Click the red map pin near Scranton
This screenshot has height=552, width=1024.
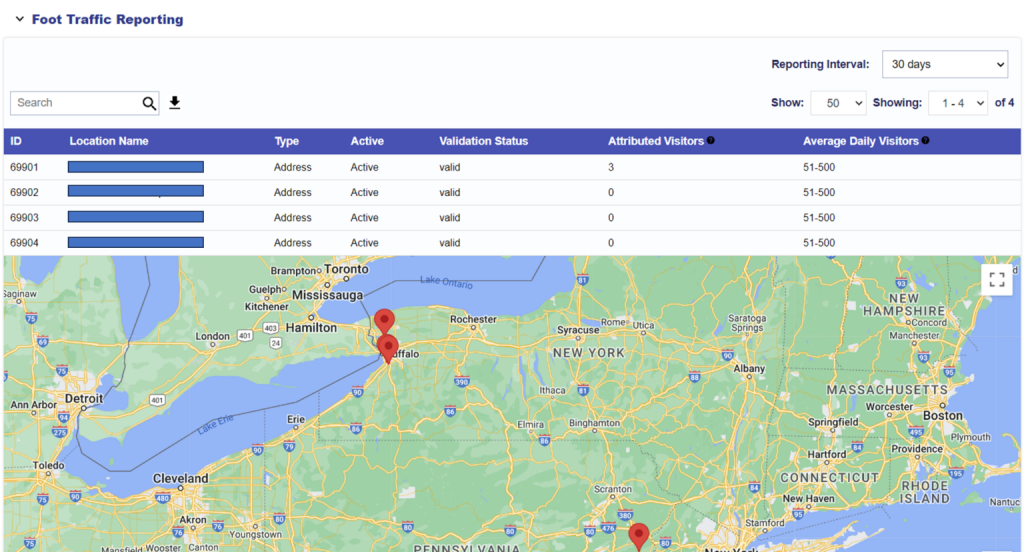[639, 536]
